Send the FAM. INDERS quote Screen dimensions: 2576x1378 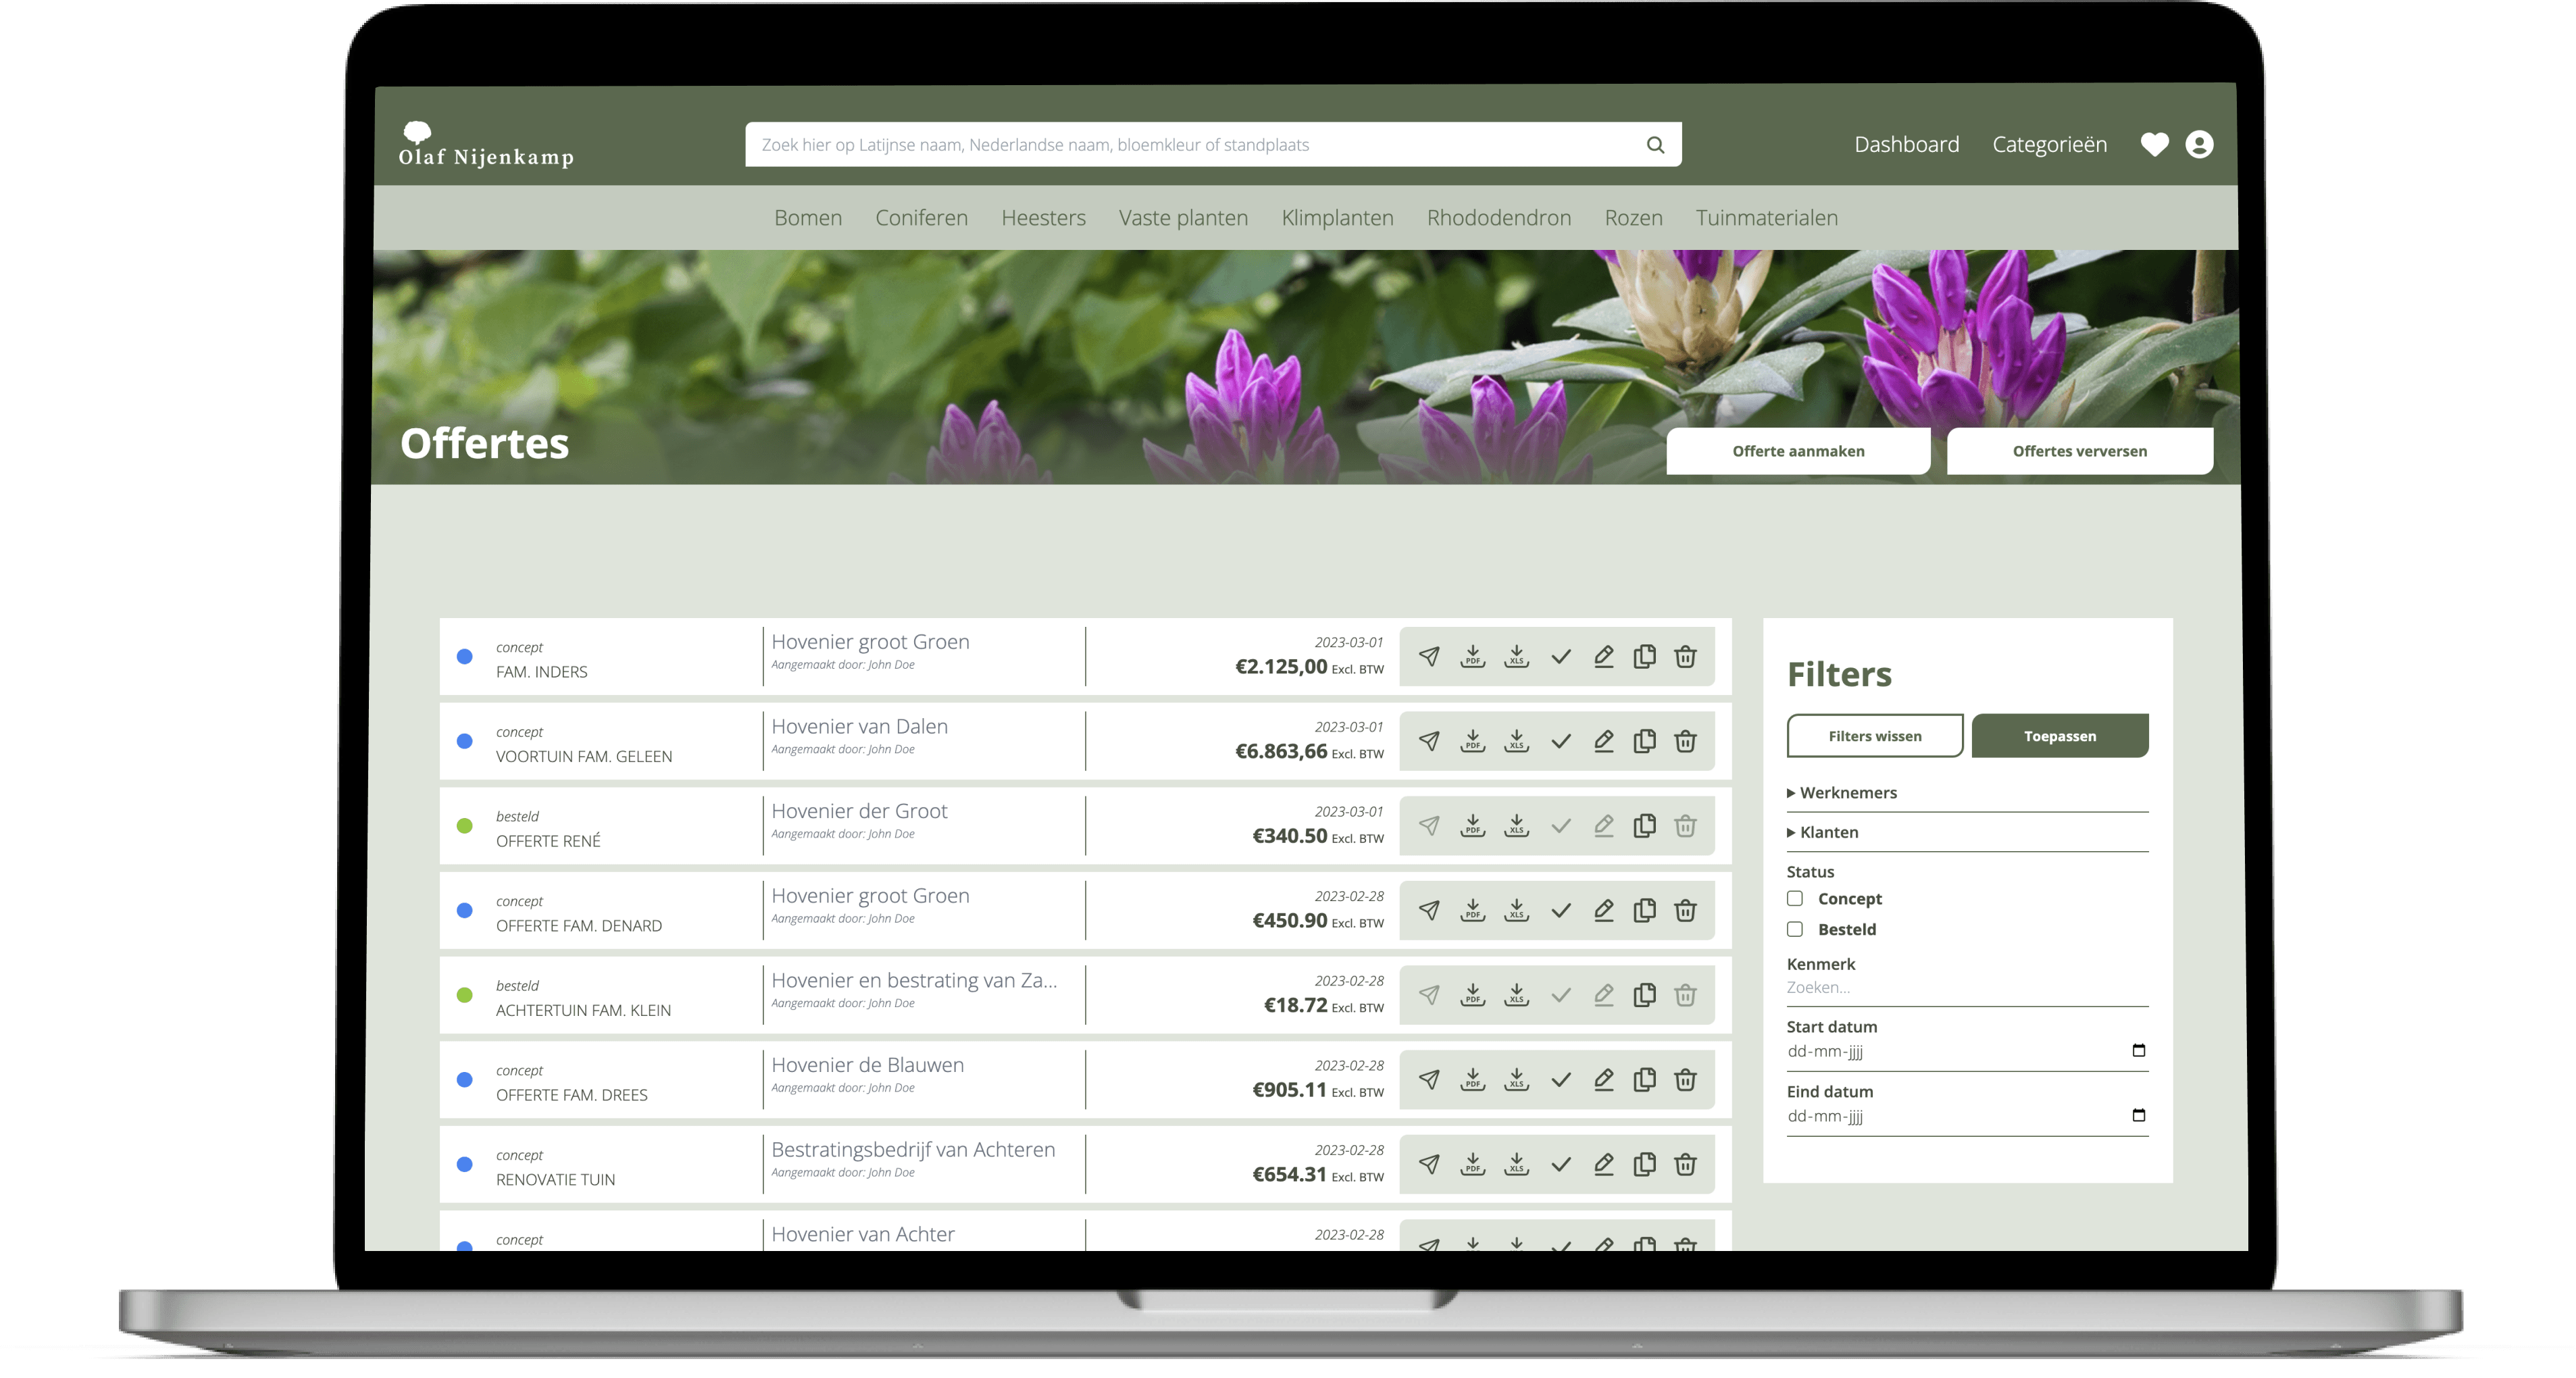pyautogui.click(x=1429, y=657)
